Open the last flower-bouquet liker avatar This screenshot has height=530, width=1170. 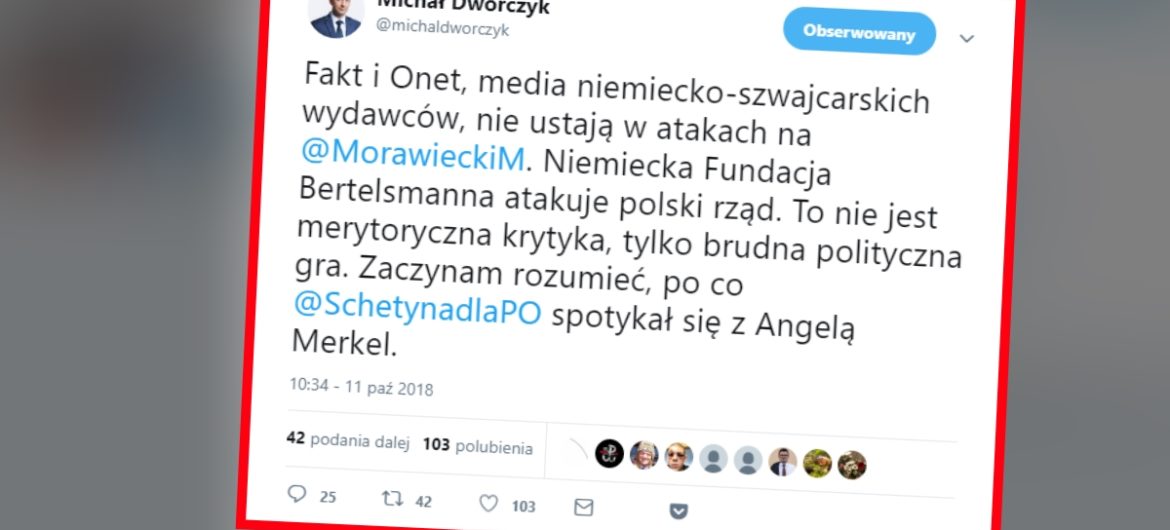(851, 465)
